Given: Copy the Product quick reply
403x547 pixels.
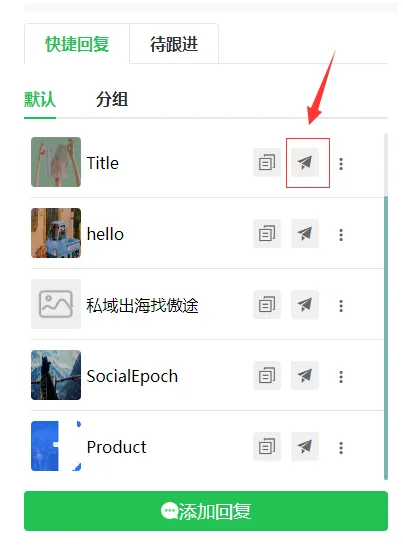Looking at the screenshot, I should 267,446.
